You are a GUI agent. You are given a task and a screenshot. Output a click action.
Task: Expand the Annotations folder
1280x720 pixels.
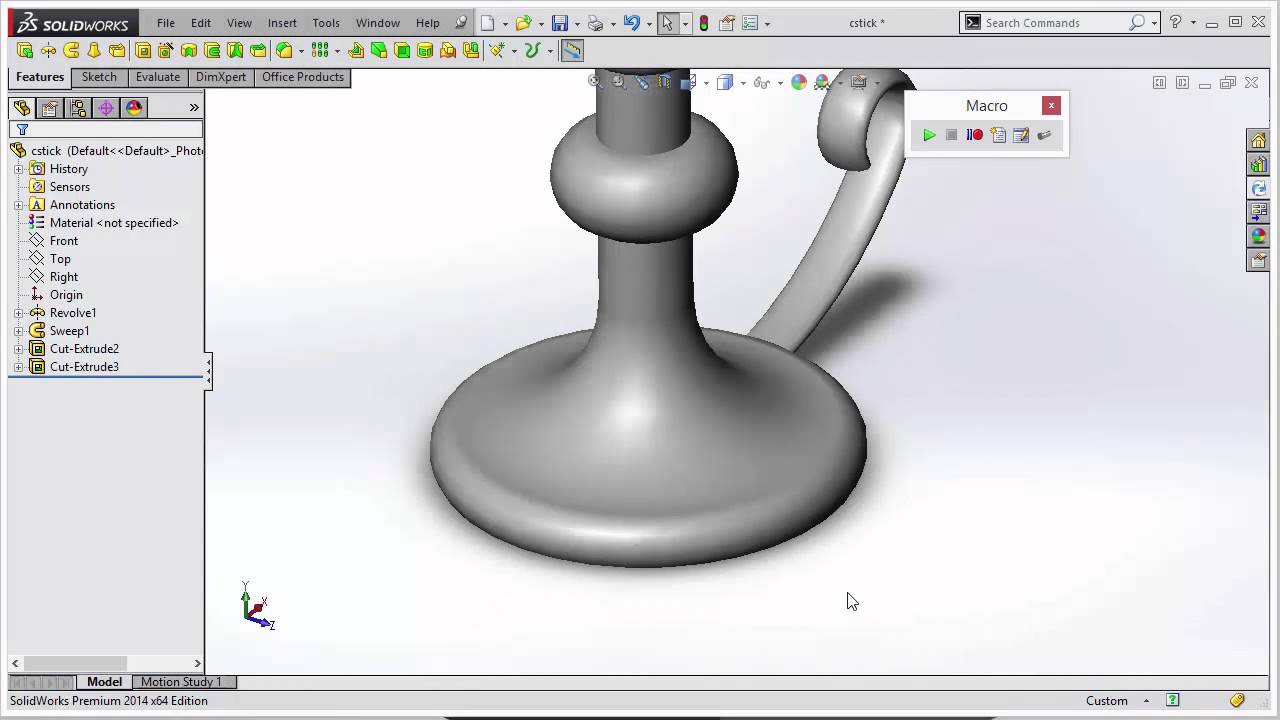tap(18, 205)
